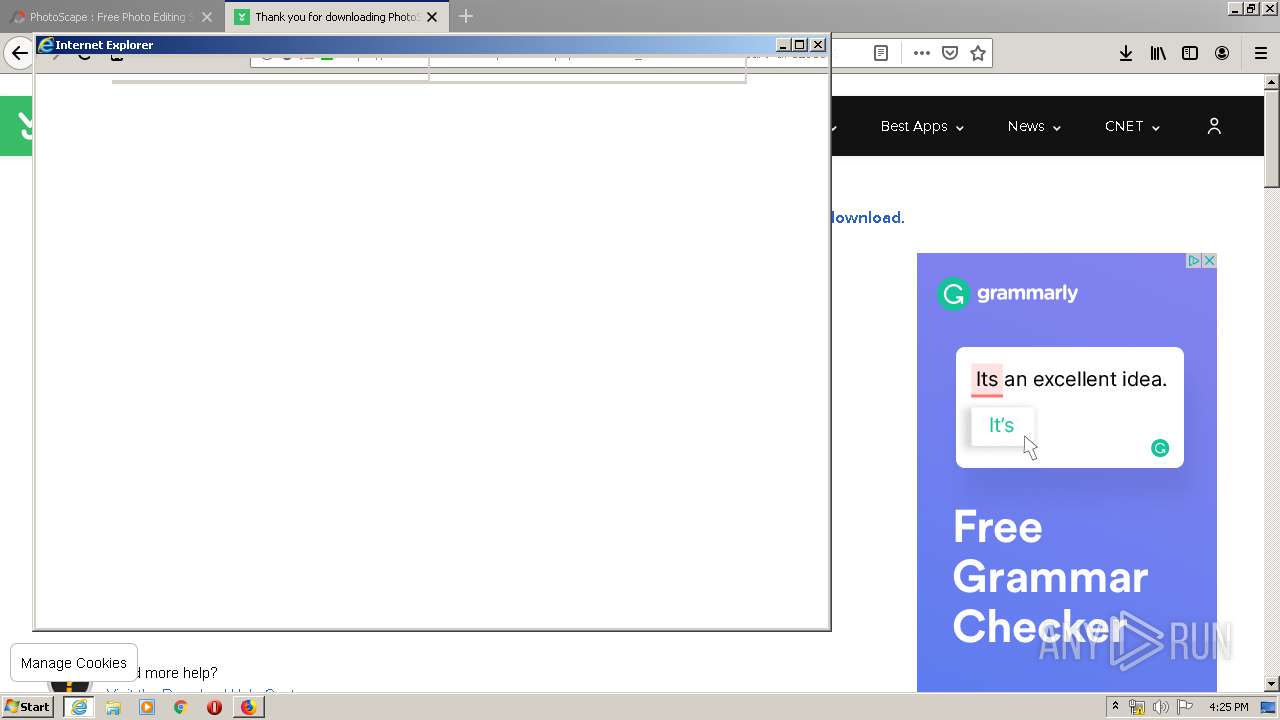
Task: Open Firefox account icon
Action: tap(1222, 53)
